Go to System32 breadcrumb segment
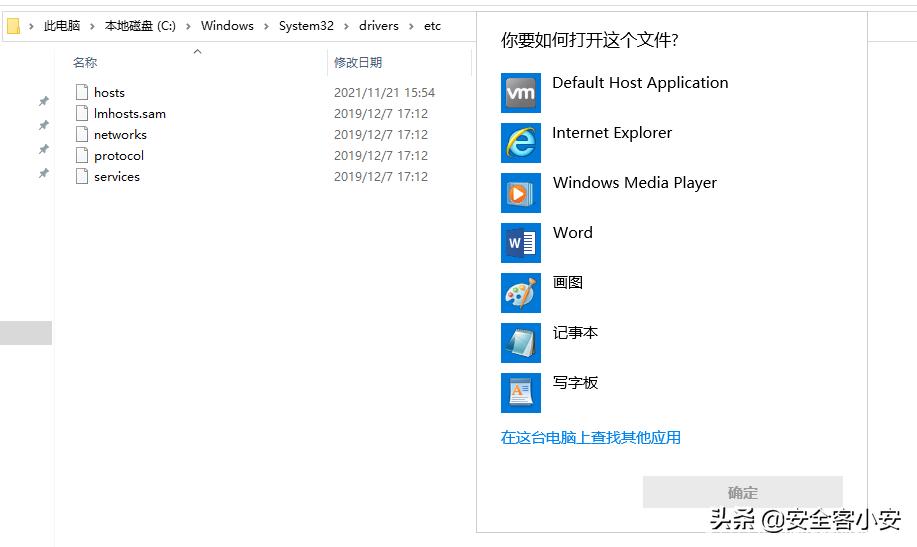Image resolution: width=917 pixels, height=547 pixels. pyautogui.click(x=306, y=26)
